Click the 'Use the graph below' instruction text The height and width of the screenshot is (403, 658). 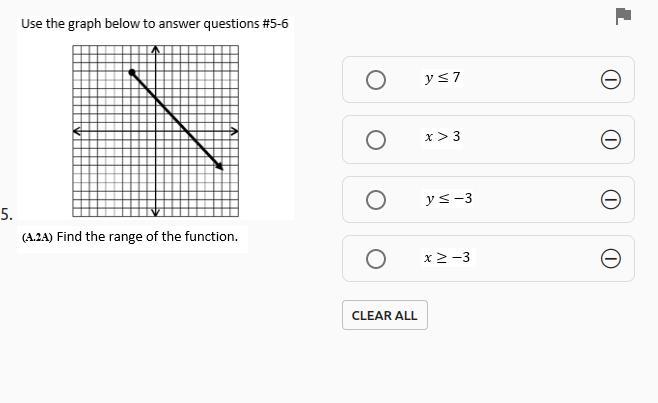[x=154, y=23]
